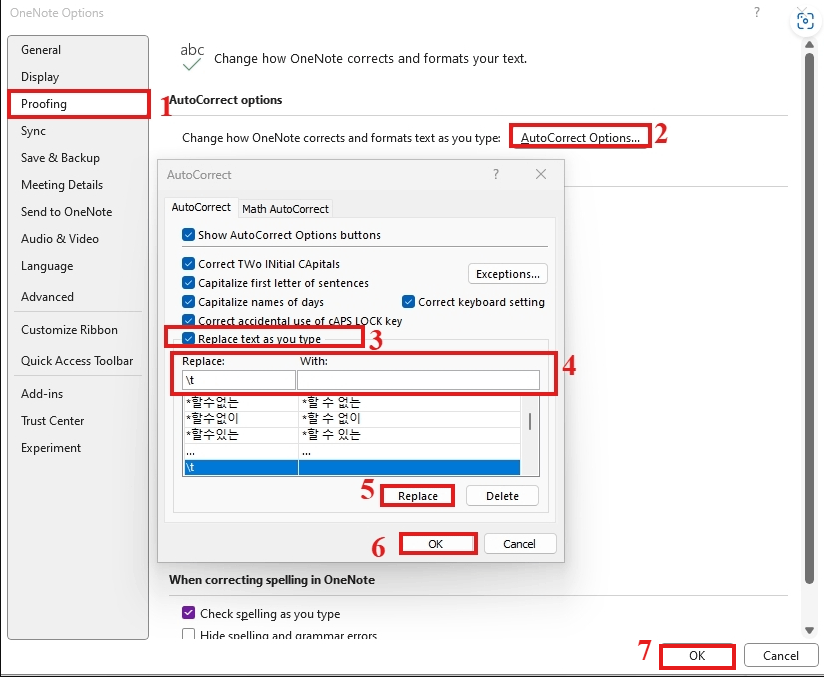Click the options pane vertical scrollbar thumb
The image size is (824, 677).
point(809,317)
